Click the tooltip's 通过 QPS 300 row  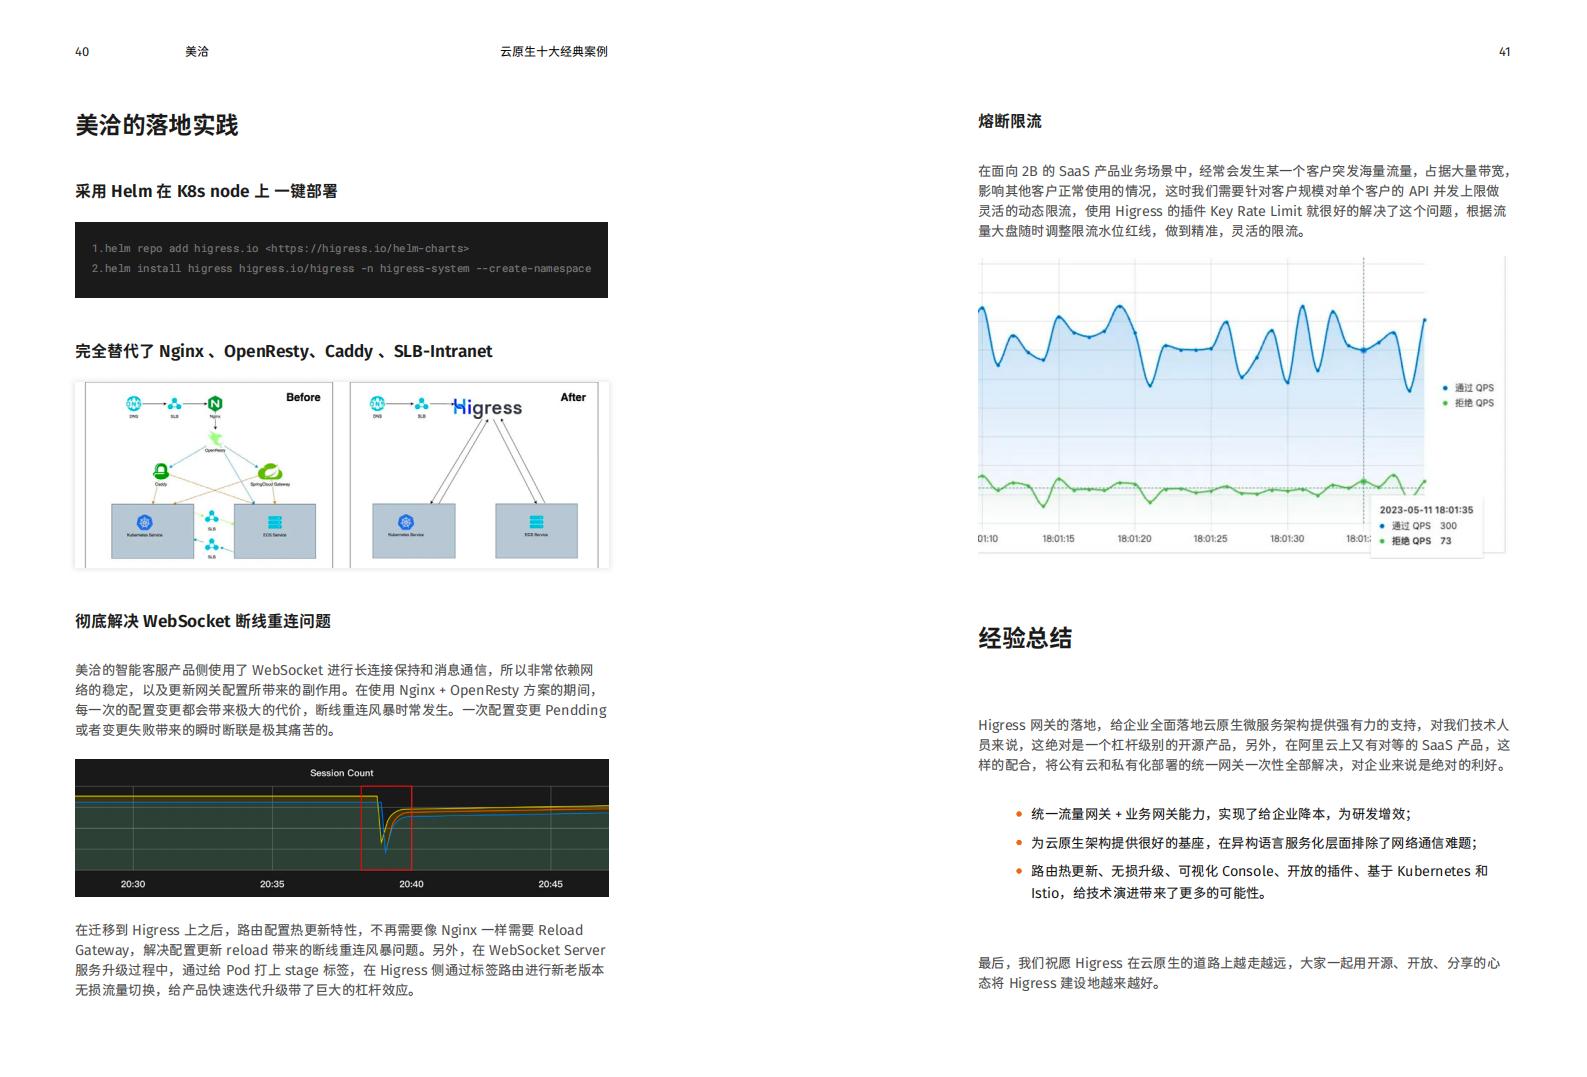coord(1418,525)
